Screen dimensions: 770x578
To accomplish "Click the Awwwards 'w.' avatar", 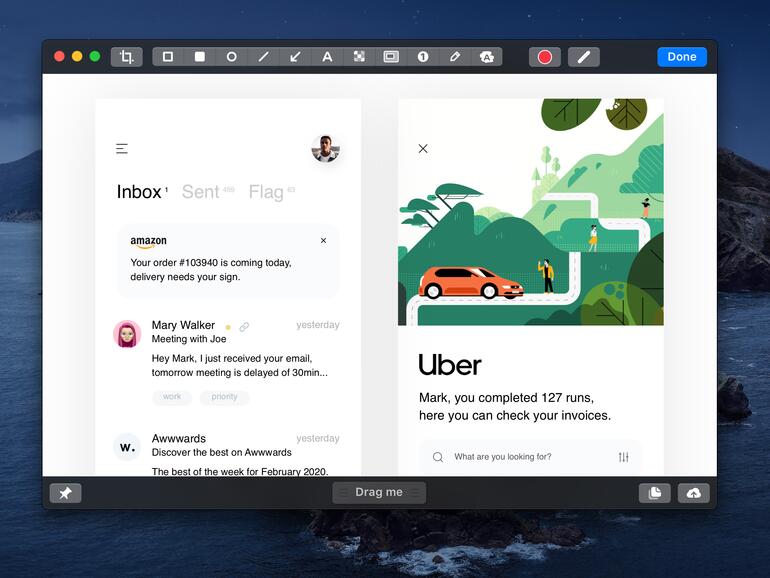I will [127, 447].
